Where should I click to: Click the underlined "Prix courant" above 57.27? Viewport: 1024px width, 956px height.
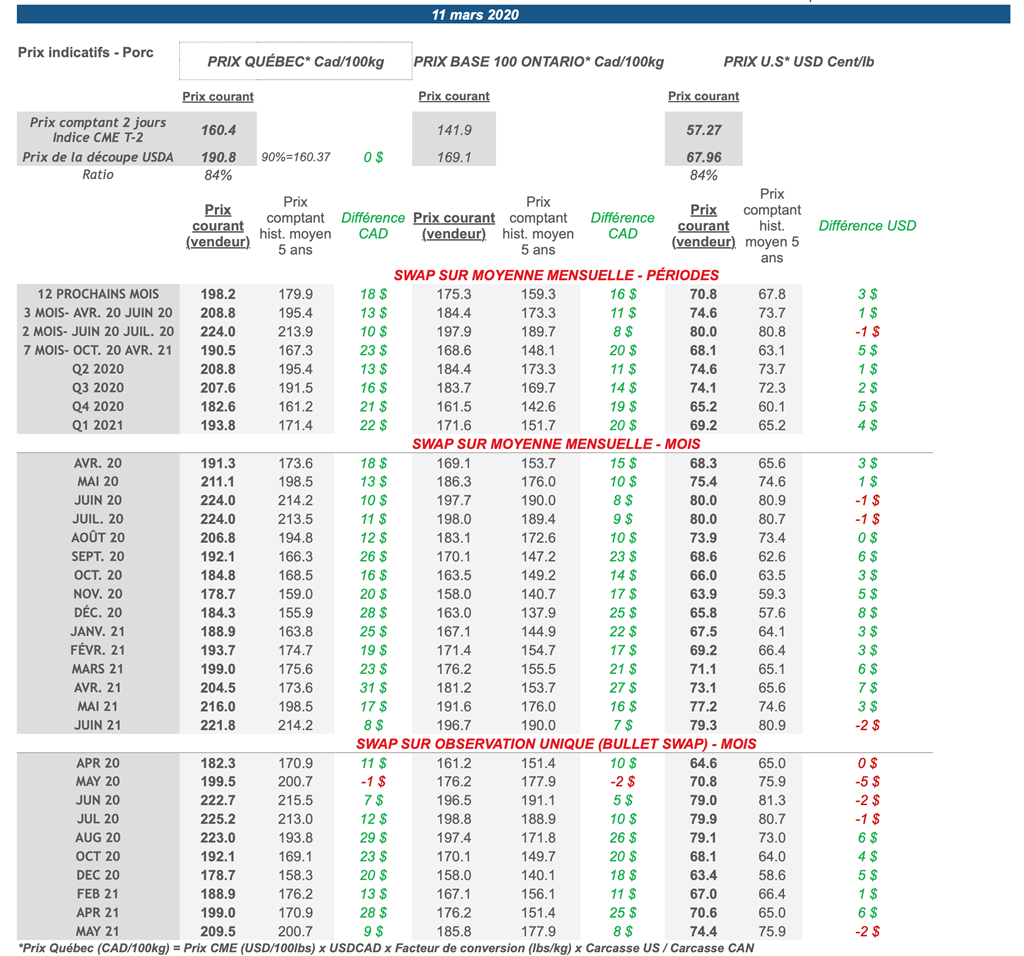click(x=703, y=97)
